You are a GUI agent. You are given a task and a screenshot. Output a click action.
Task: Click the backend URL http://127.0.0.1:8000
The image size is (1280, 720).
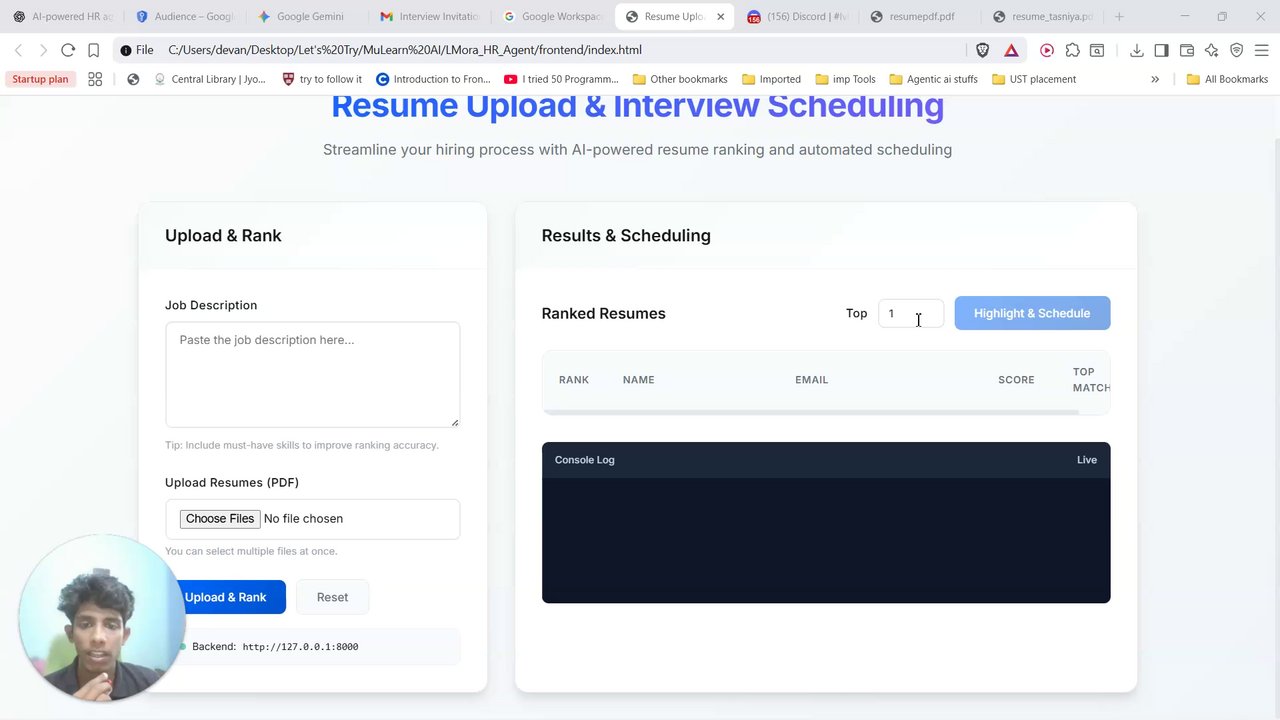pyautogui.click(x=300, y=647)
